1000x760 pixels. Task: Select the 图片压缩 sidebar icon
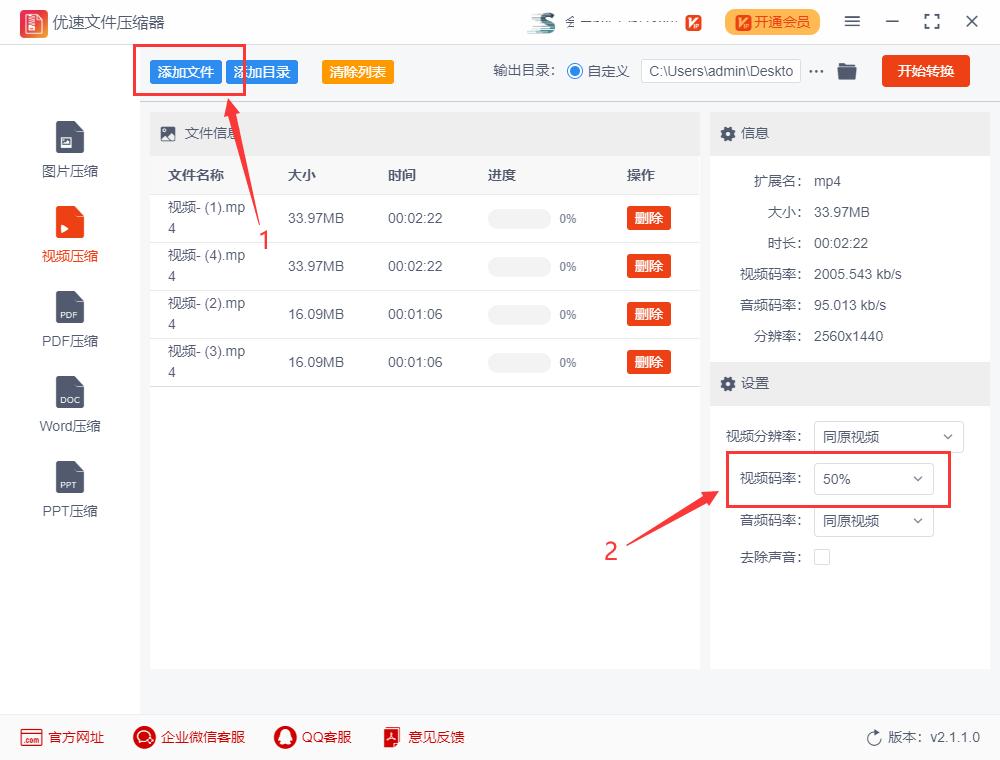point(68,148)
